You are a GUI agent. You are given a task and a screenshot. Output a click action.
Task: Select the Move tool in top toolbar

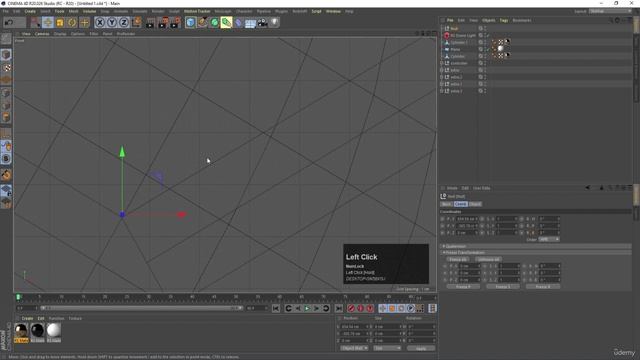click(48, 22)
